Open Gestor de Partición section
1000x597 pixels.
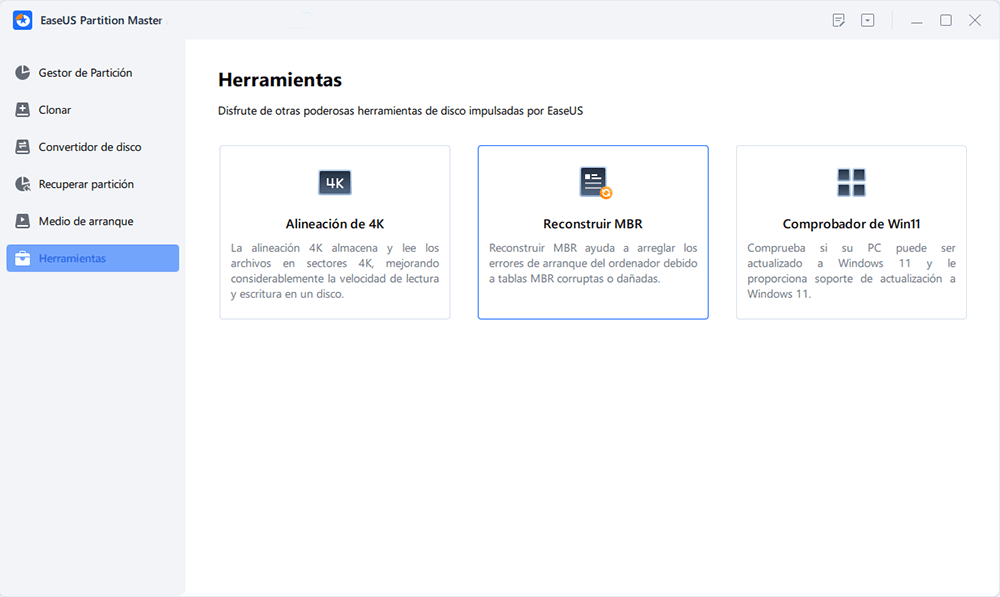[x=93, y=73]
